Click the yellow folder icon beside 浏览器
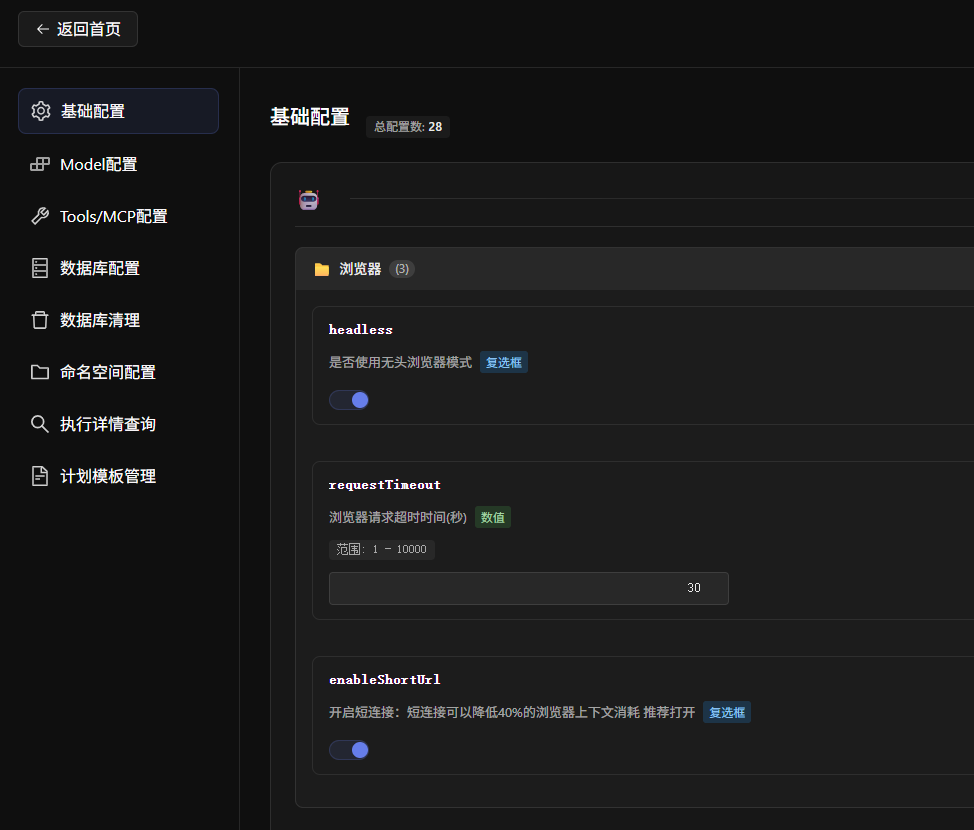 [321, 268]
